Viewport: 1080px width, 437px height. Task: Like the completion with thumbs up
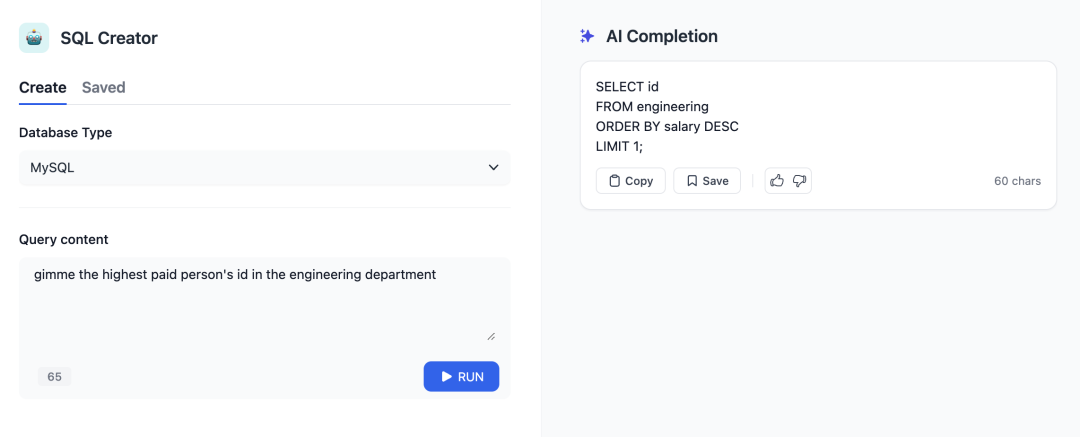(x=777, y=181)
